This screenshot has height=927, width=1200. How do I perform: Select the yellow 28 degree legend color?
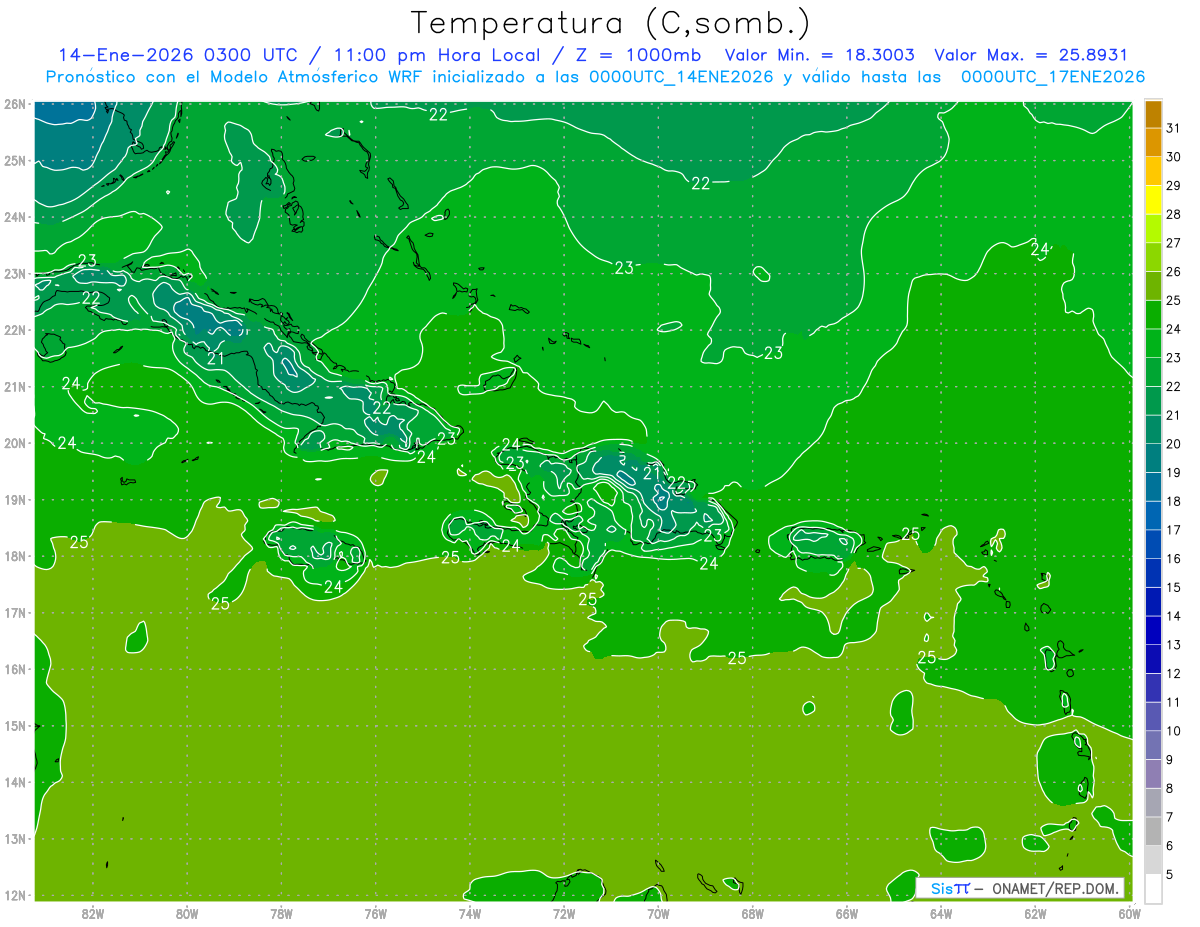tap(1153, 200)
